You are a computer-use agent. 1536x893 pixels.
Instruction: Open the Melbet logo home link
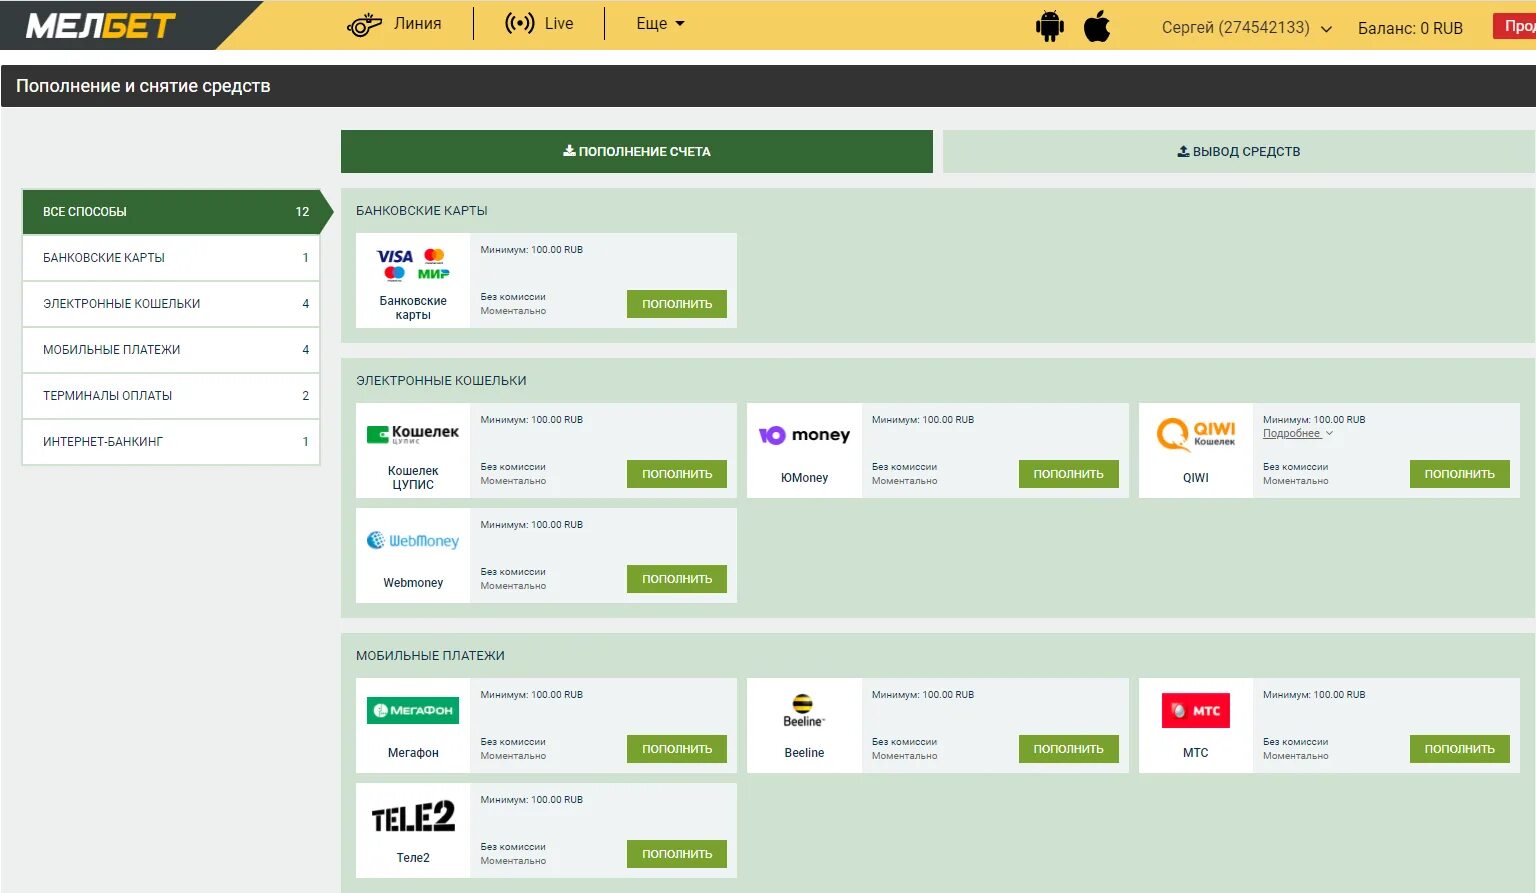click(100, 25)
